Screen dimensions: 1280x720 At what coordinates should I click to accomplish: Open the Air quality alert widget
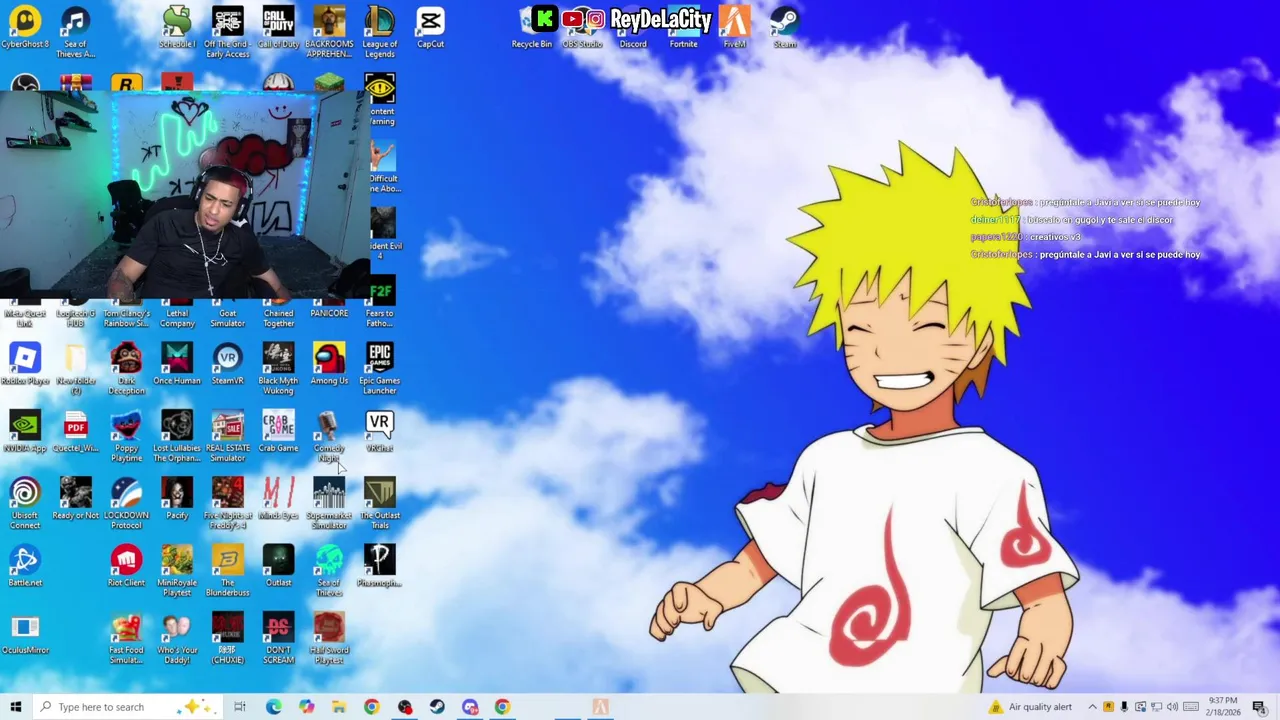tap(1030, 707)
